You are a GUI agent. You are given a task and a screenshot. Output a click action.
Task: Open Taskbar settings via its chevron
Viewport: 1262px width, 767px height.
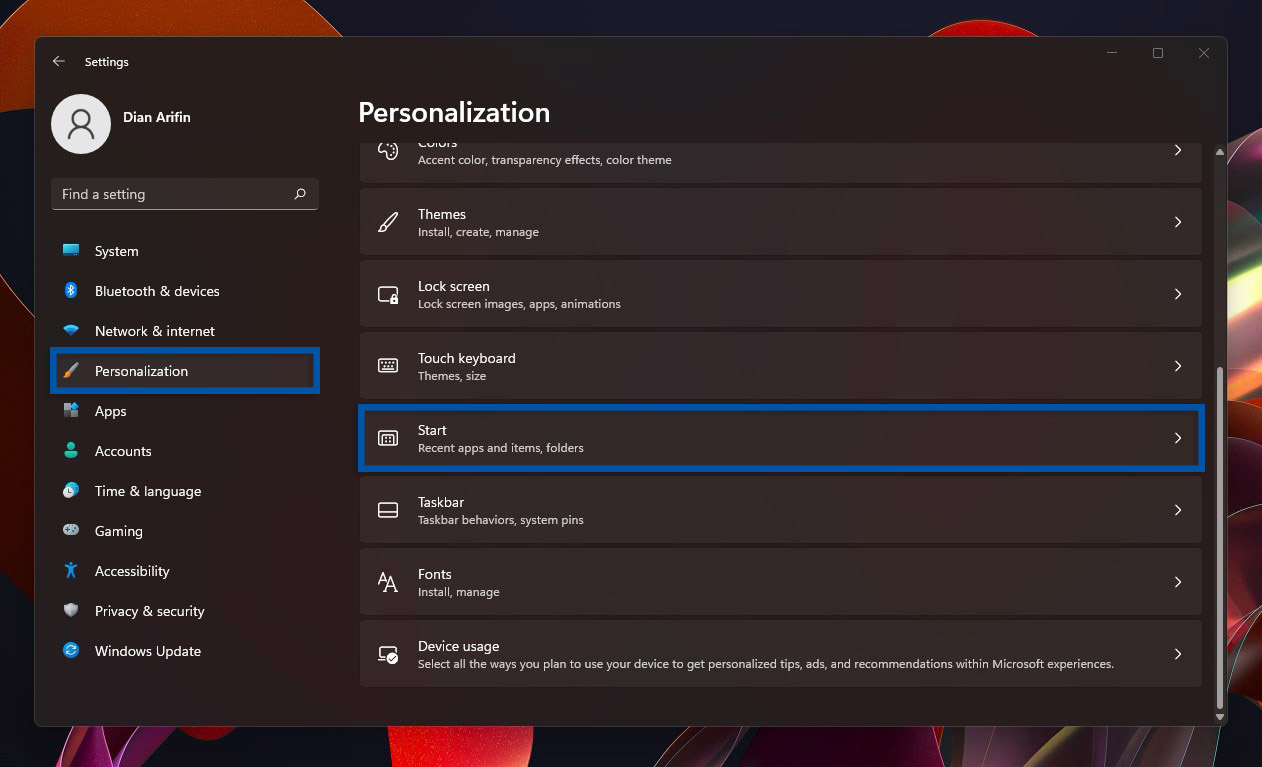click(x=1178, y=509)
